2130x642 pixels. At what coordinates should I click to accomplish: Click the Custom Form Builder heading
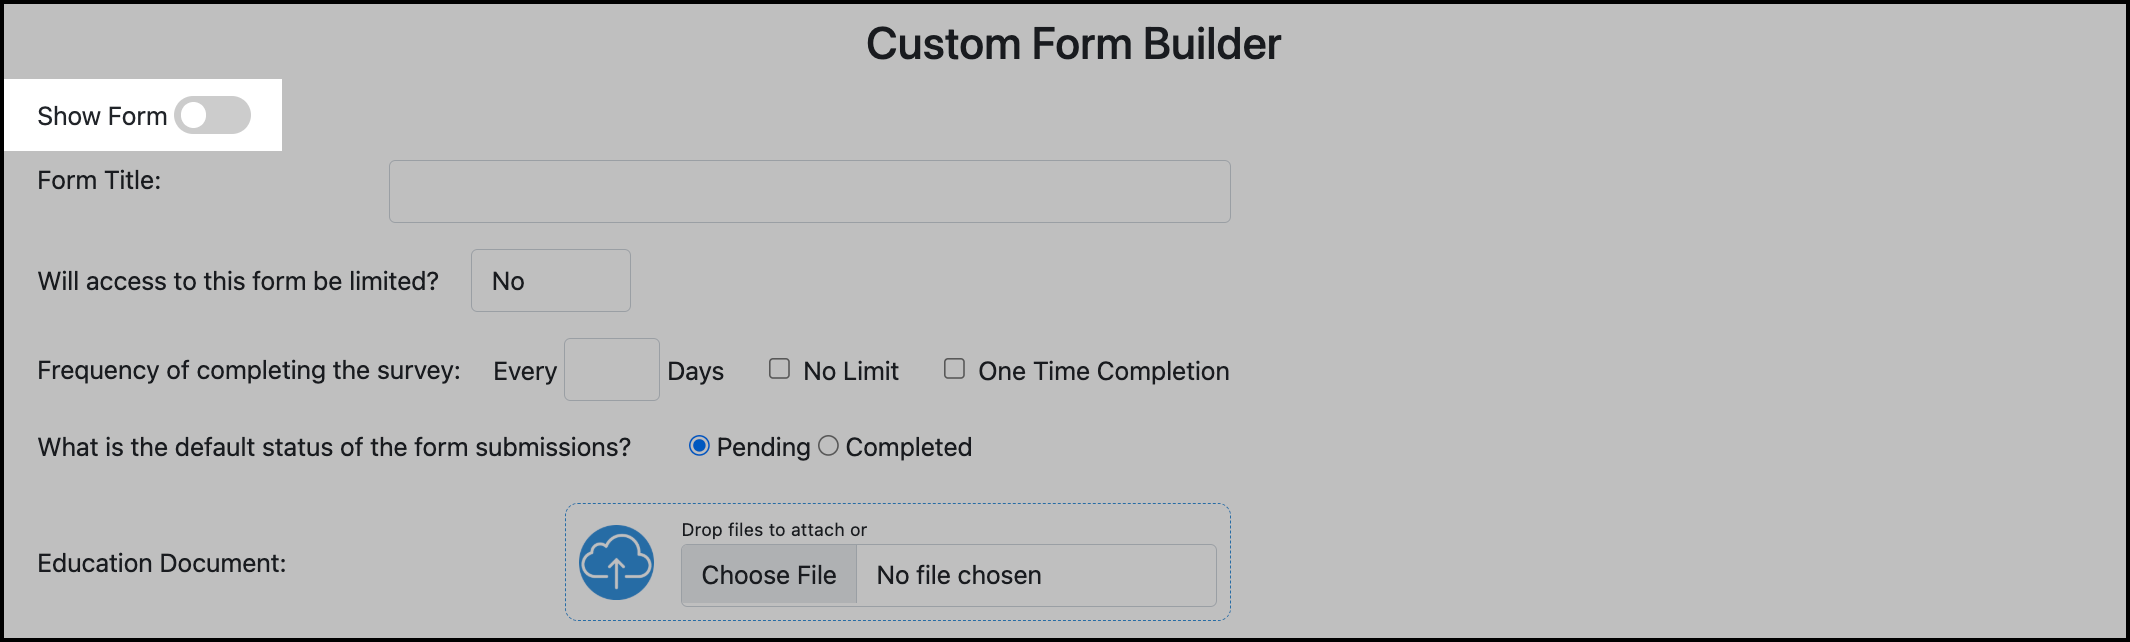click(x=1073, y=44)
